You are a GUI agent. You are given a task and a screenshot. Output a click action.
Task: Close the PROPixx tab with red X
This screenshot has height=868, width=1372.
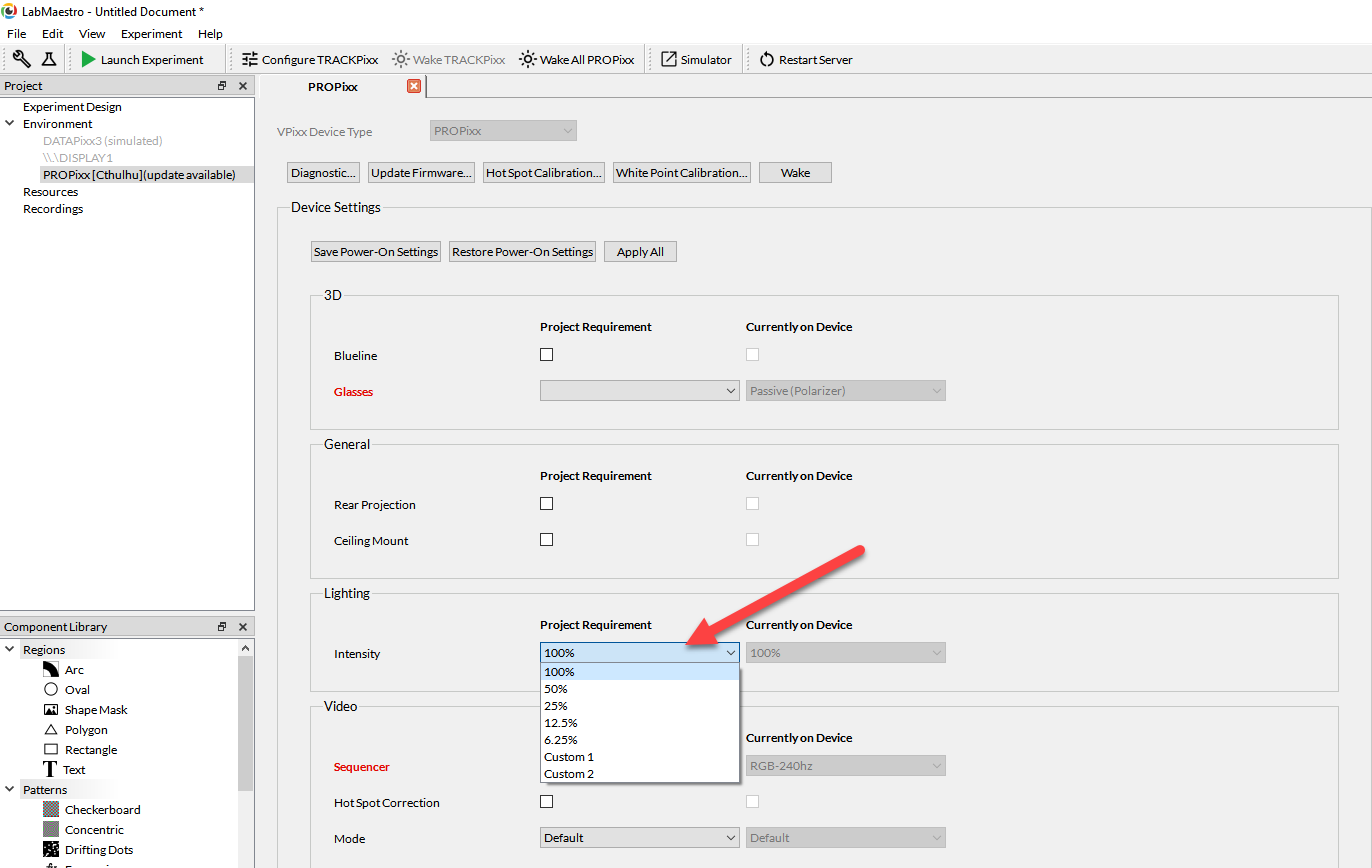(x=414, y=86)
